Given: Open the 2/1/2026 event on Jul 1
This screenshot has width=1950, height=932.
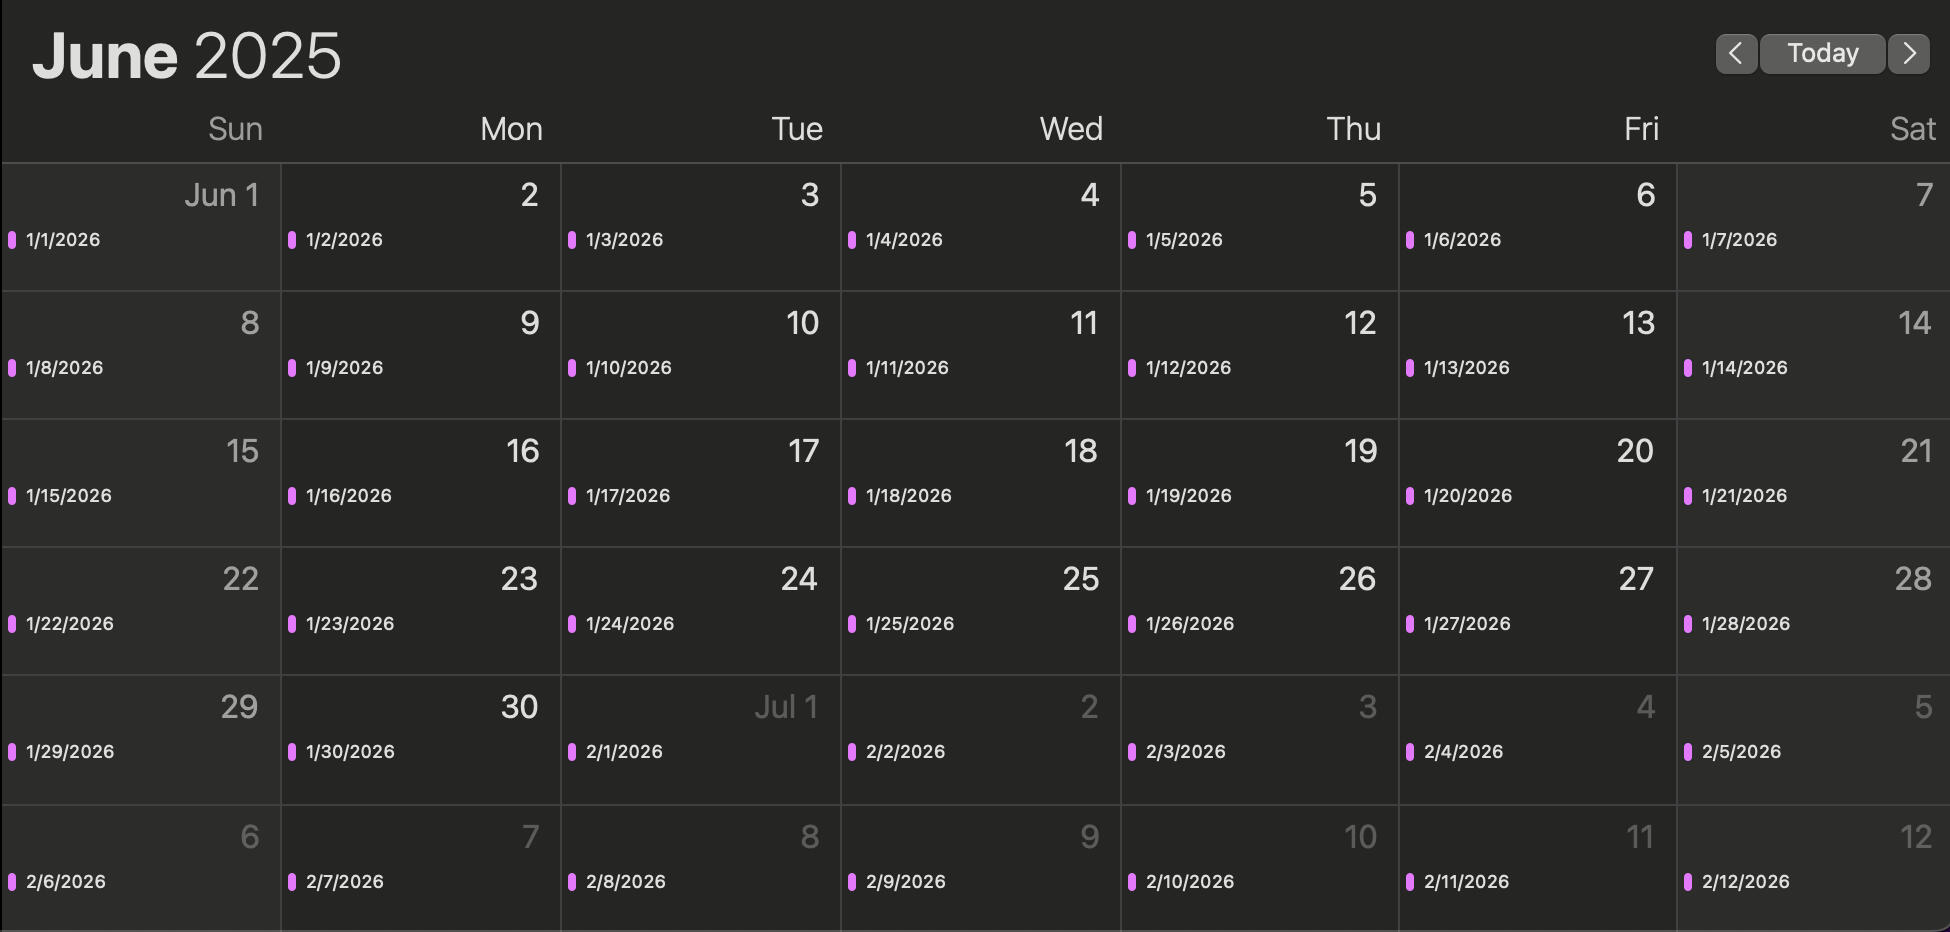Looking at the screenshot, I should [624, 752].
